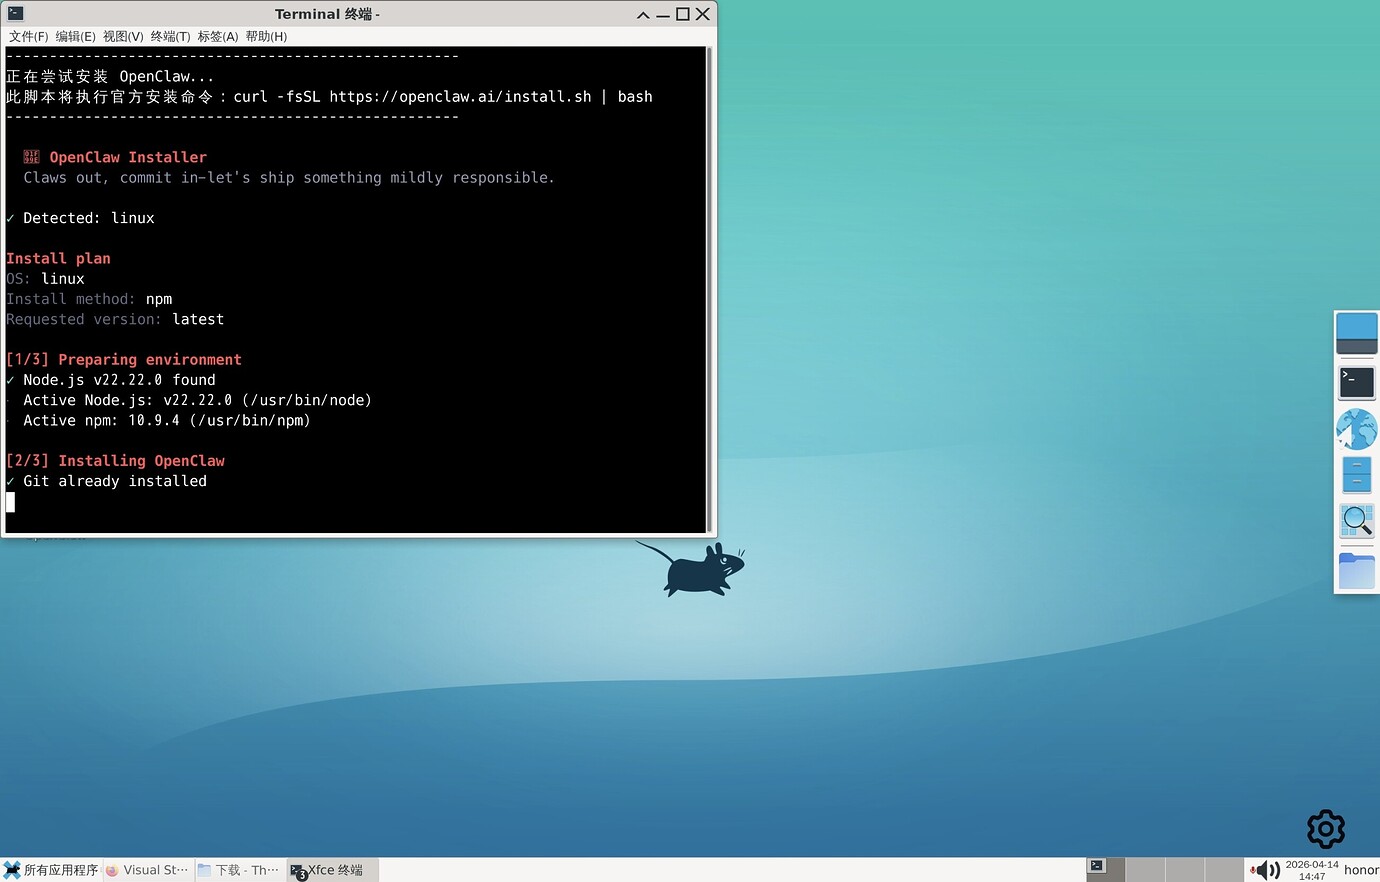Switch to Visual Studio Code taskbar window
1380x882 pixels.
[x=147, y=870]
